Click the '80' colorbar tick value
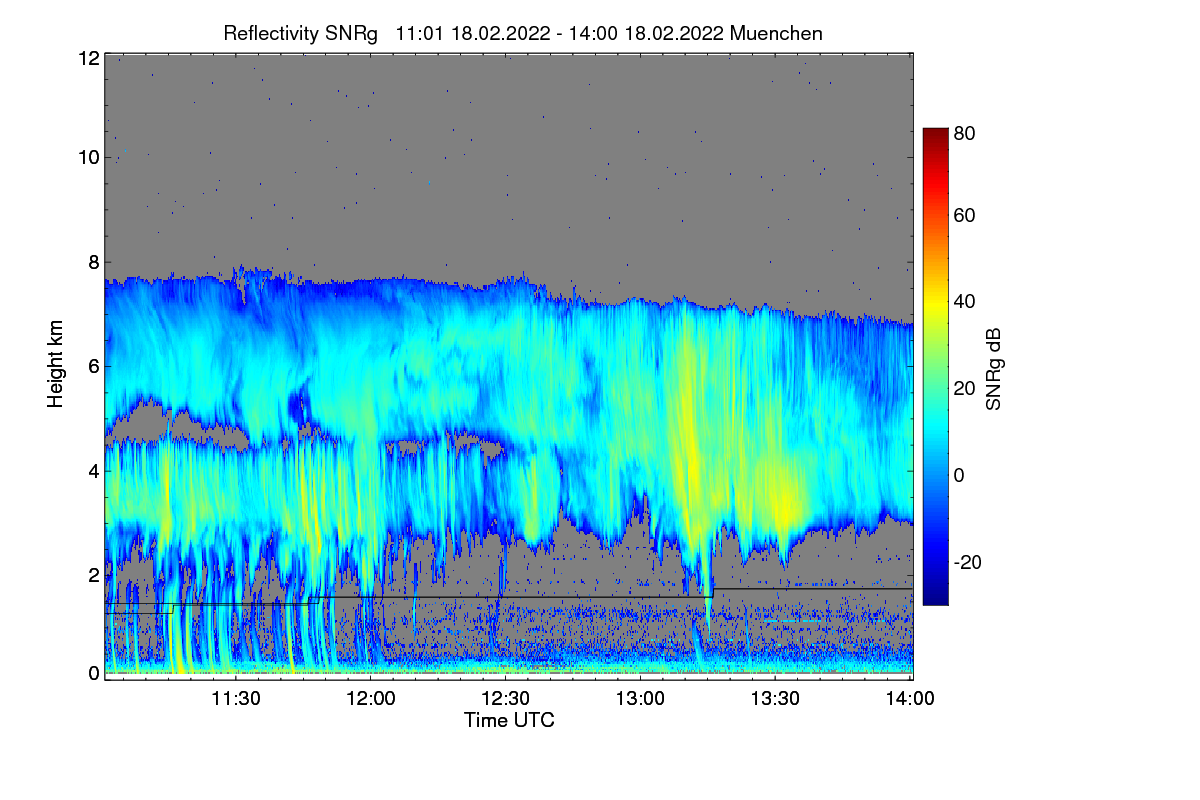The image size is (1200, 800). (x=965, y=131)
